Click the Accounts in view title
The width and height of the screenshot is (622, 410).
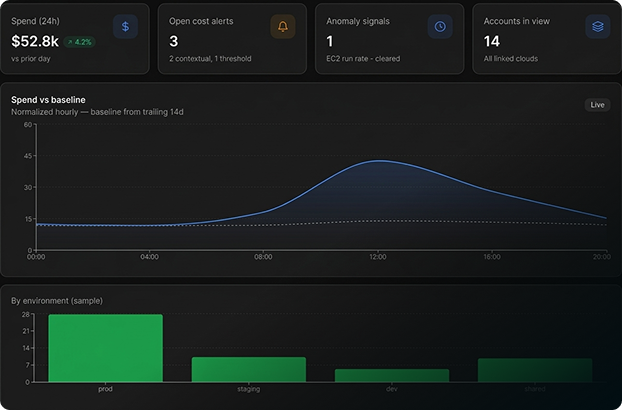516,21
